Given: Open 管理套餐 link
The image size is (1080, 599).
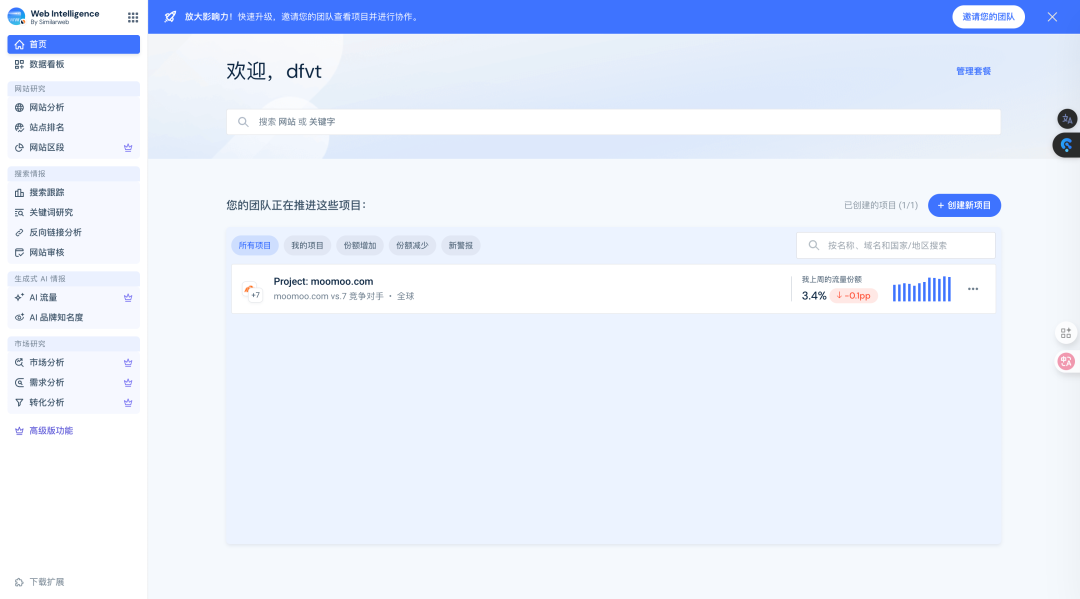Looking at the screenshot, I should click(973, 71).
